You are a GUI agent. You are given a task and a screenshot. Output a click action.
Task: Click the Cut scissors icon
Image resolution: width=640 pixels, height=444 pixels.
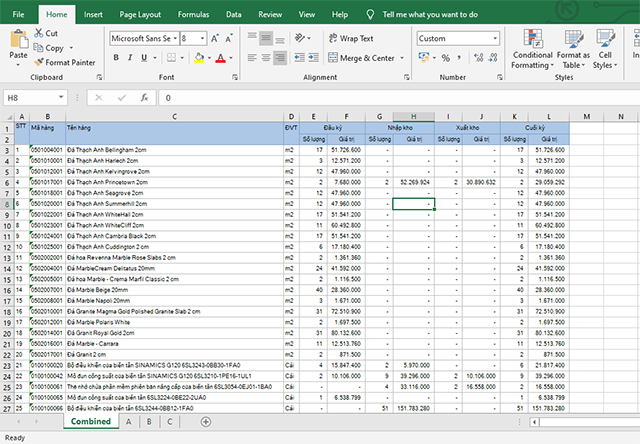pyautogui.click(x=38, y=33)
